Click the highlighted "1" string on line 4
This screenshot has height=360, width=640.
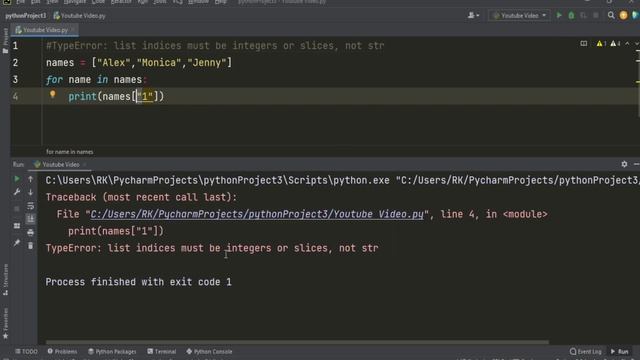145,96
